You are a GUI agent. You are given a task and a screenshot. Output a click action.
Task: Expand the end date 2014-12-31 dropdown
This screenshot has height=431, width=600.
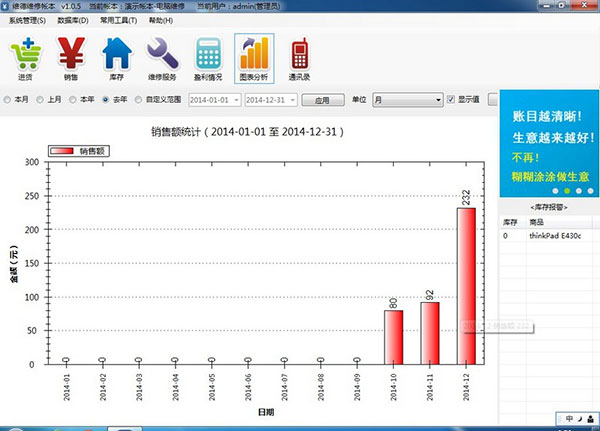coord(293,100)
